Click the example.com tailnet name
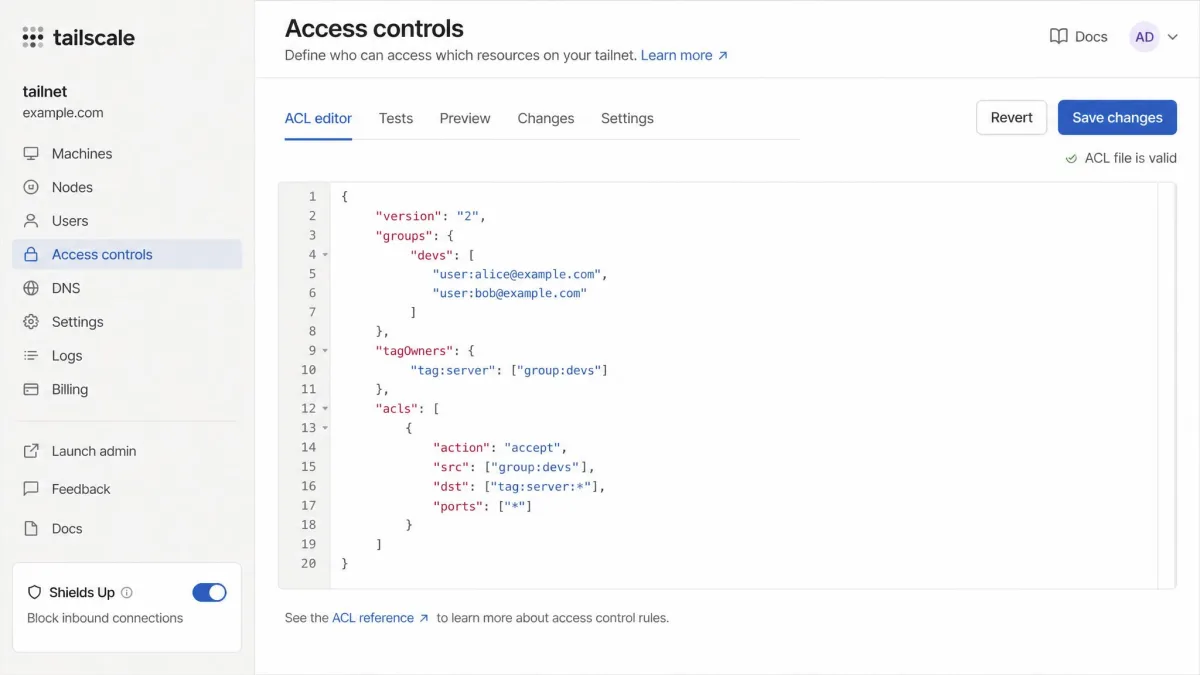This screenshot has width=1200, height=675. click(63, 113)
